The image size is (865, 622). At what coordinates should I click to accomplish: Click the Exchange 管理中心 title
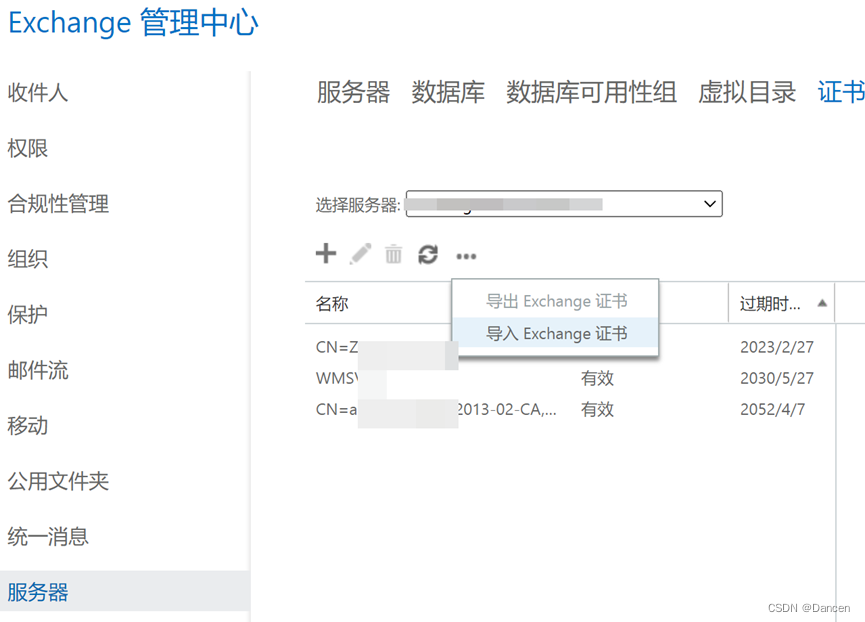click(134, 23)
